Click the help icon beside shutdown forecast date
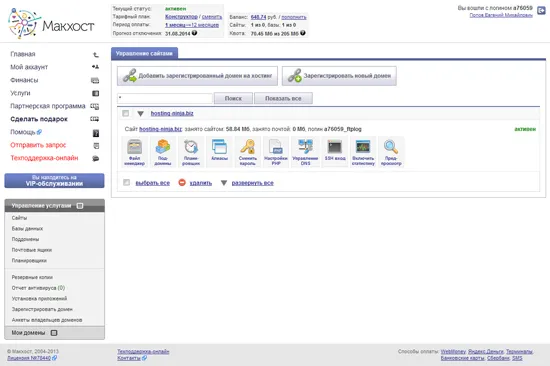The image size is (550, 366). 194,33
